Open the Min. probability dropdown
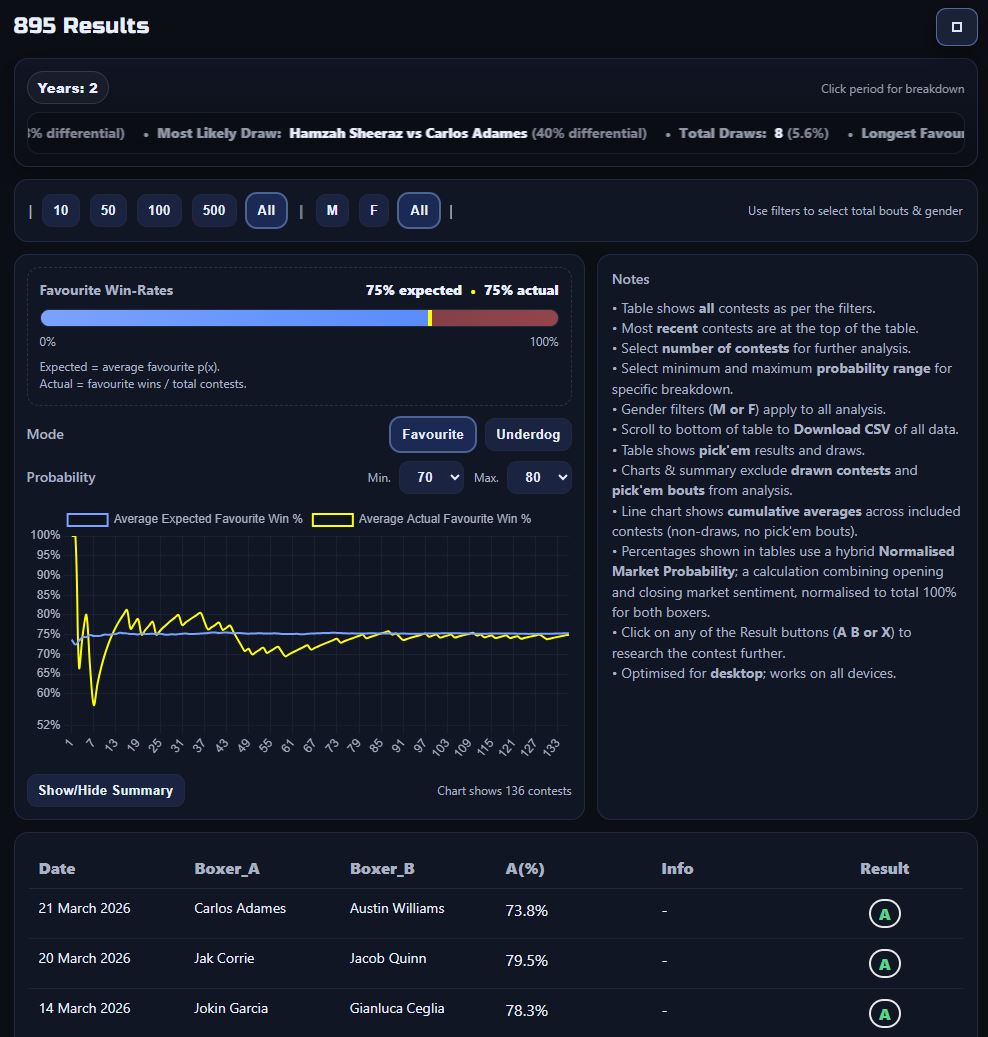 [x=431, y=478]
